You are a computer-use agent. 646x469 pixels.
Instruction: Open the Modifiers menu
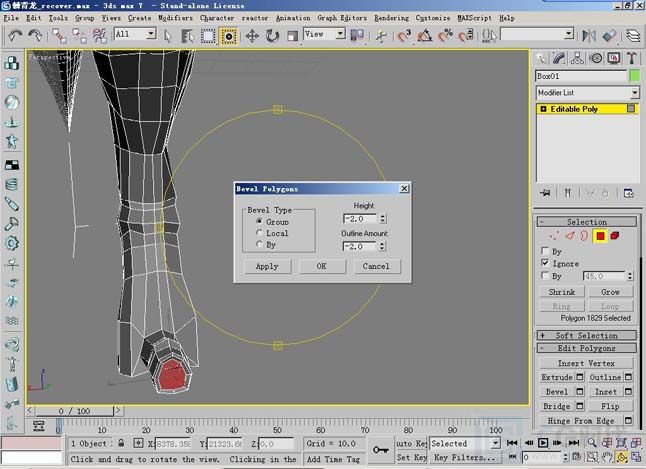tap(176, 18)
